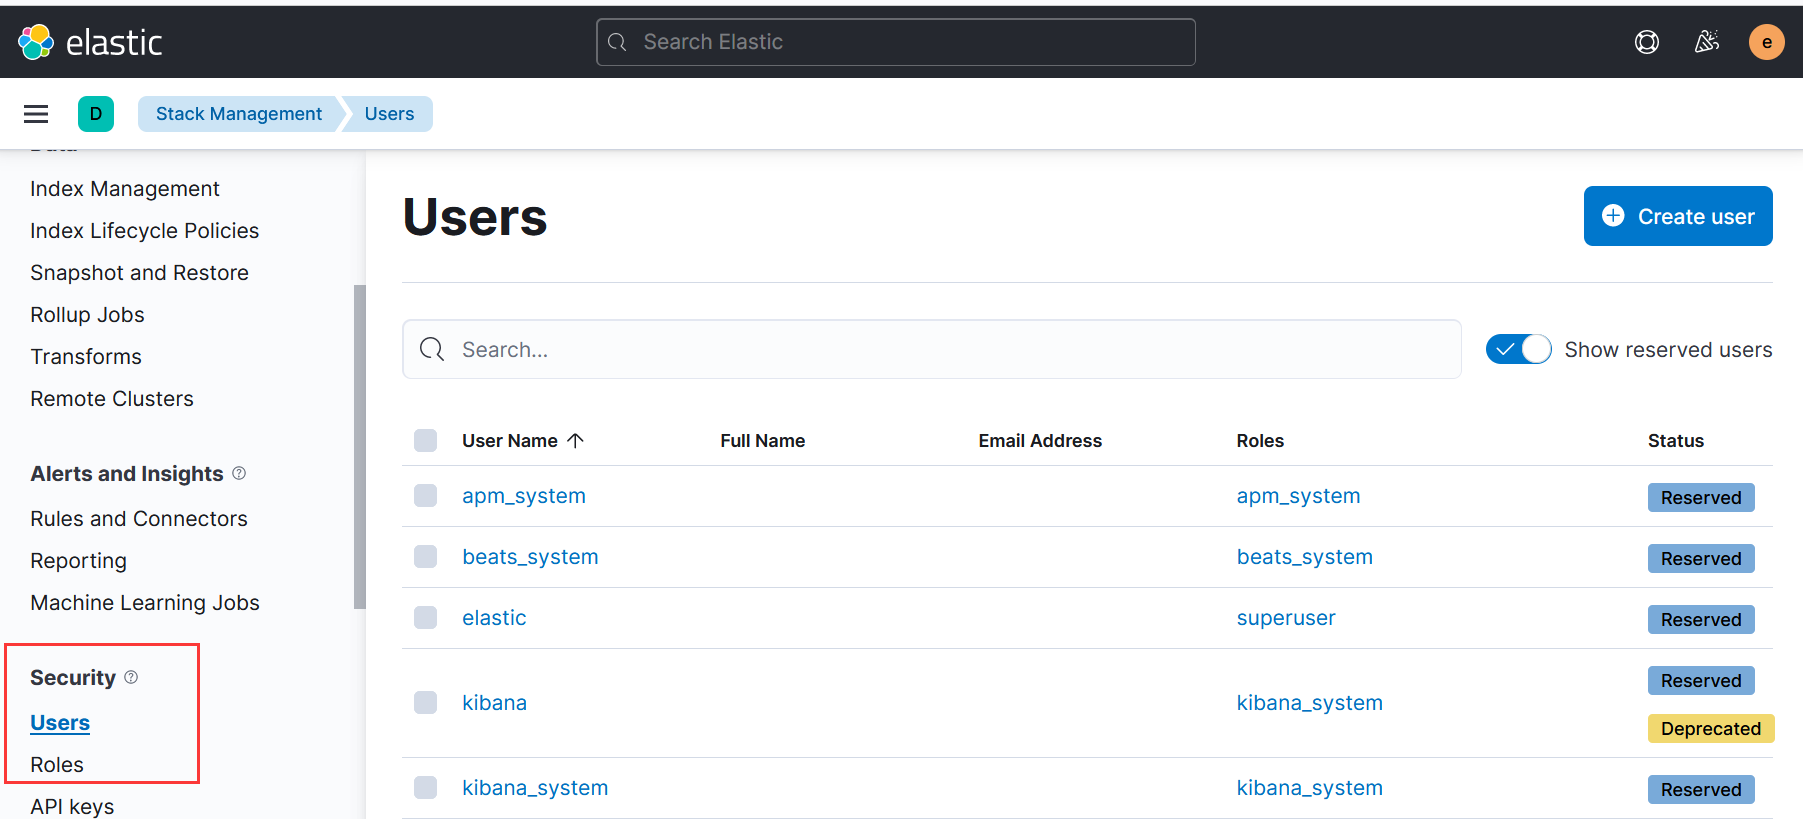Click the Alerts and Insights info icon
This screenshot has width=1803, height=819.
pos(239,473)
